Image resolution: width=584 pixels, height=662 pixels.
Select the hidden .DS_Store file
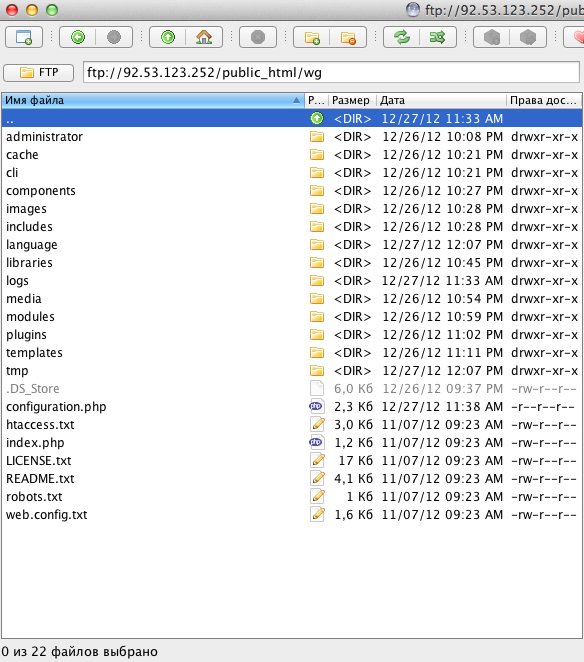coord(292,389)
